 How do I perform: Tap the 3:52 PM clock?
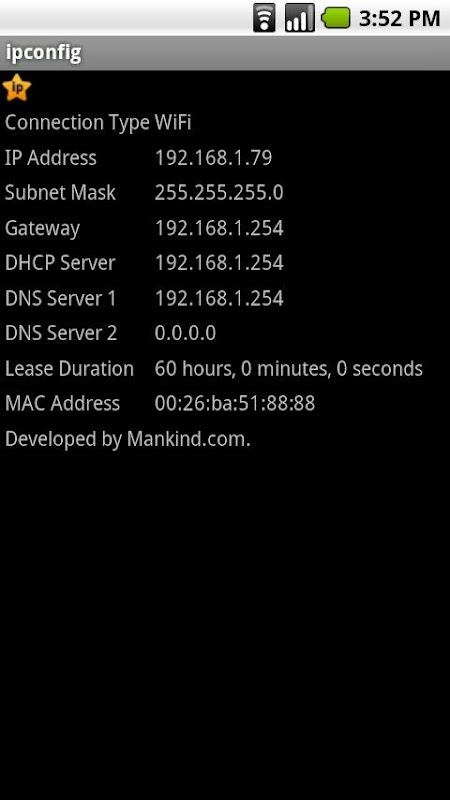click(399, 18)
